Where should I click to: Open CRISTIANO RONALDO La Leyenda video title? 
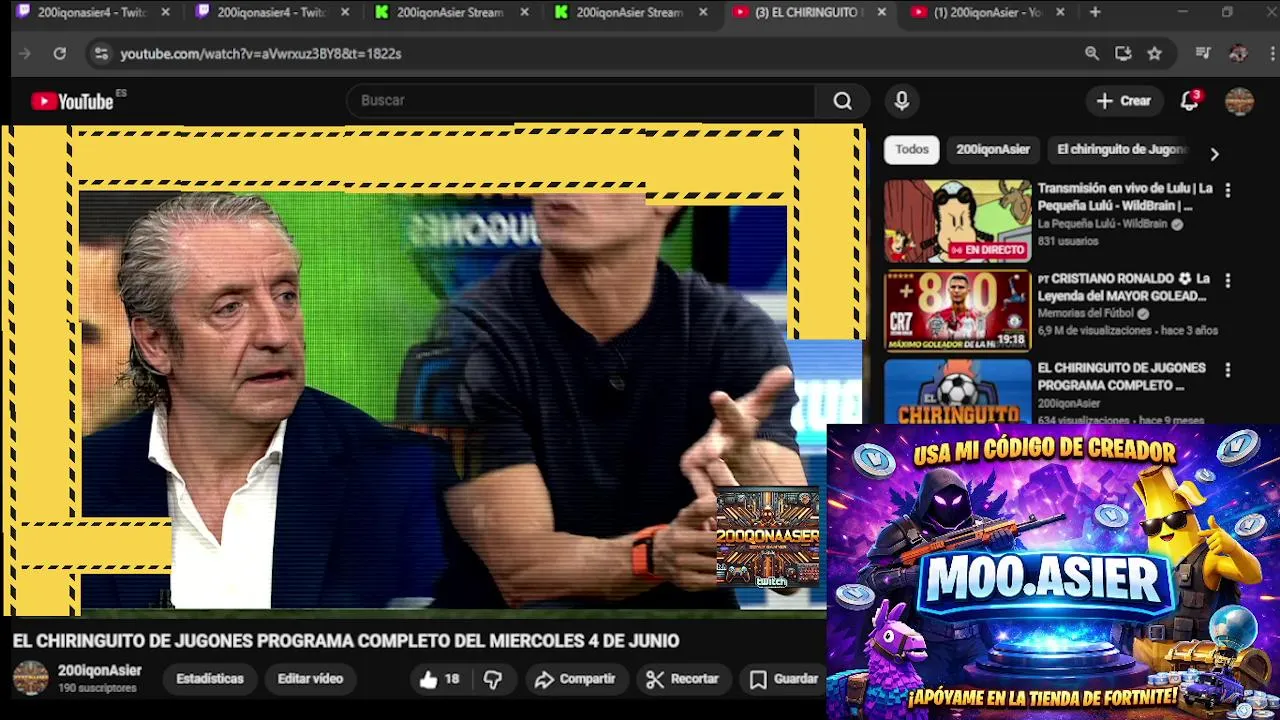click(1122, 287)
